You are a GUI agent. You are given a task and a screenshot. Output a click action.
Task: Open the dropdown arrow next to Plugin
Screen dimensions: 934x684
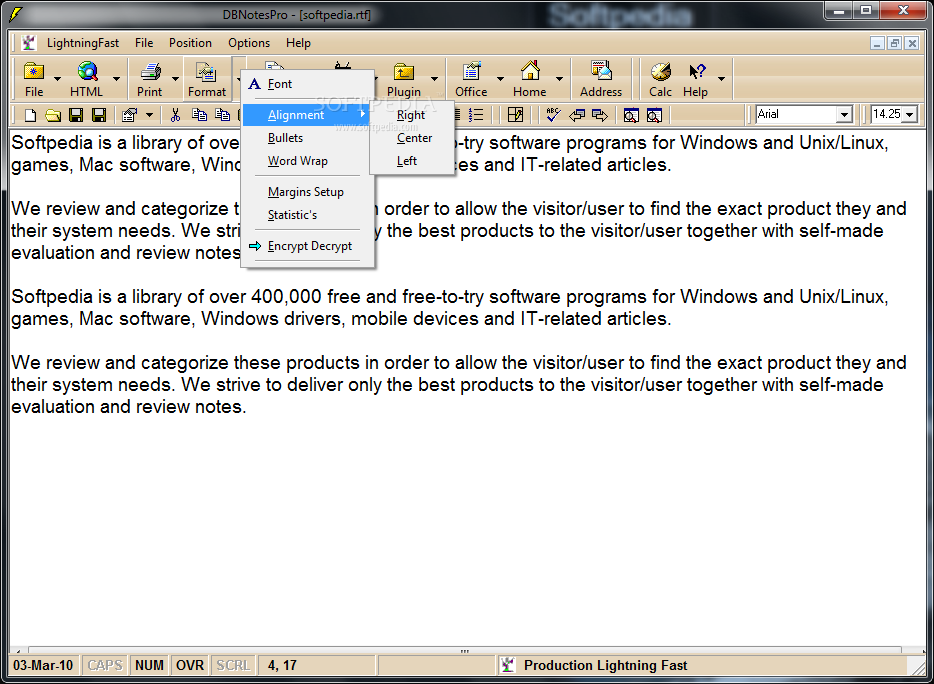click(434, 79)
